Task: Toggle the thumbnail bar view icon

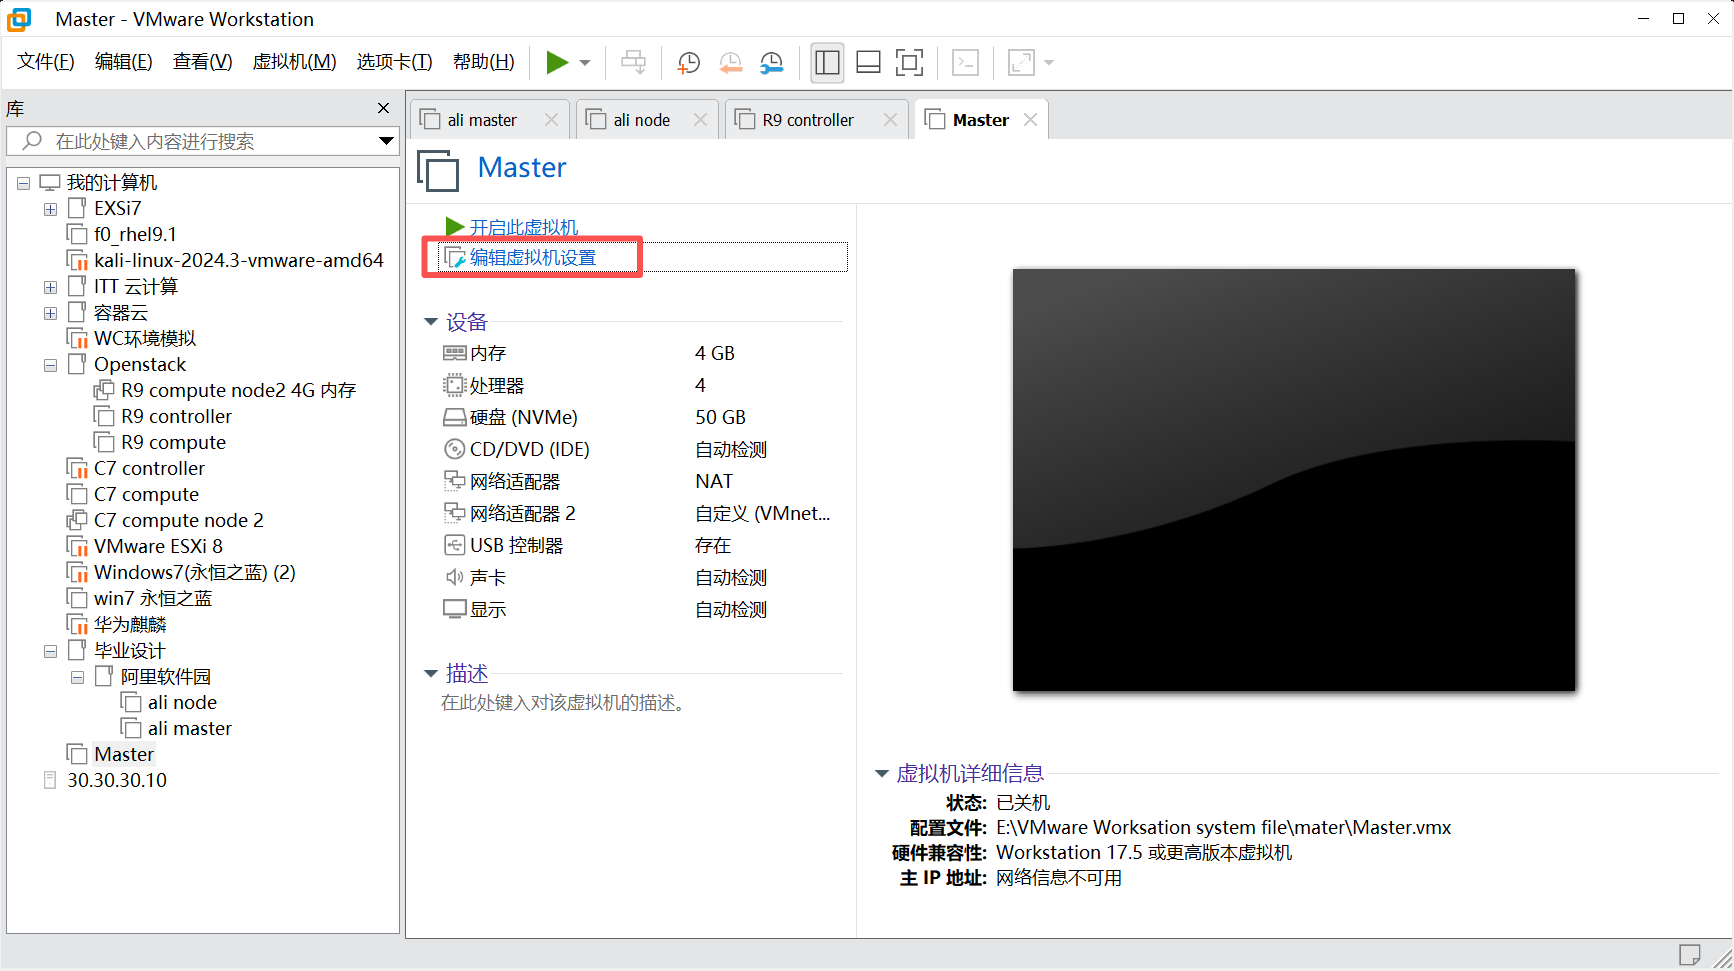Action: click(x=869, y=62)
